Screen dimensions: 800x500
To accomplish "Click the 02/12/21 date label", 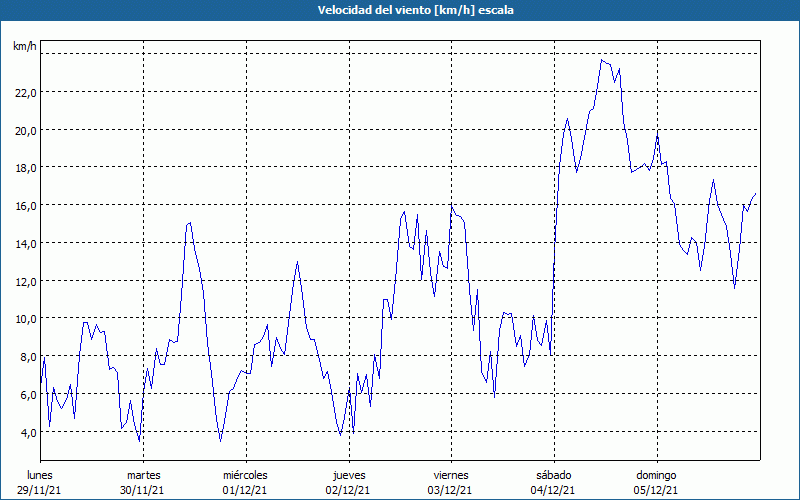I will tap(348, 490).
